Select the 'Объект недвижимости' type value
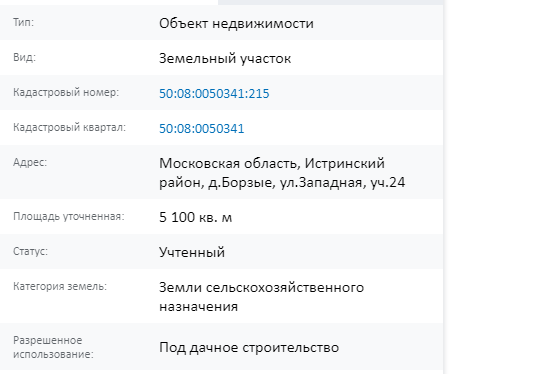Screen dimensions: 555x374 click(236, 23)
